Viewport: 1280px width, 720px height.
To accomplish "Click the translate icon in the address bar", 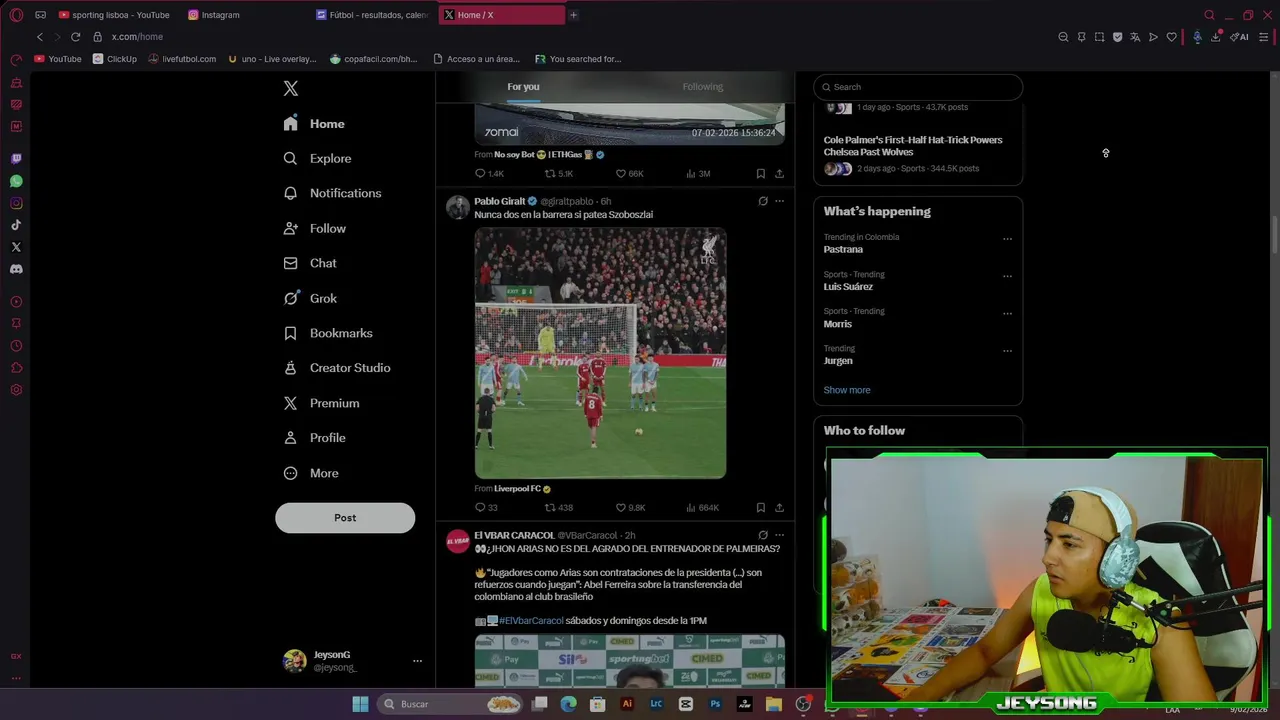I will (1135, 37).
